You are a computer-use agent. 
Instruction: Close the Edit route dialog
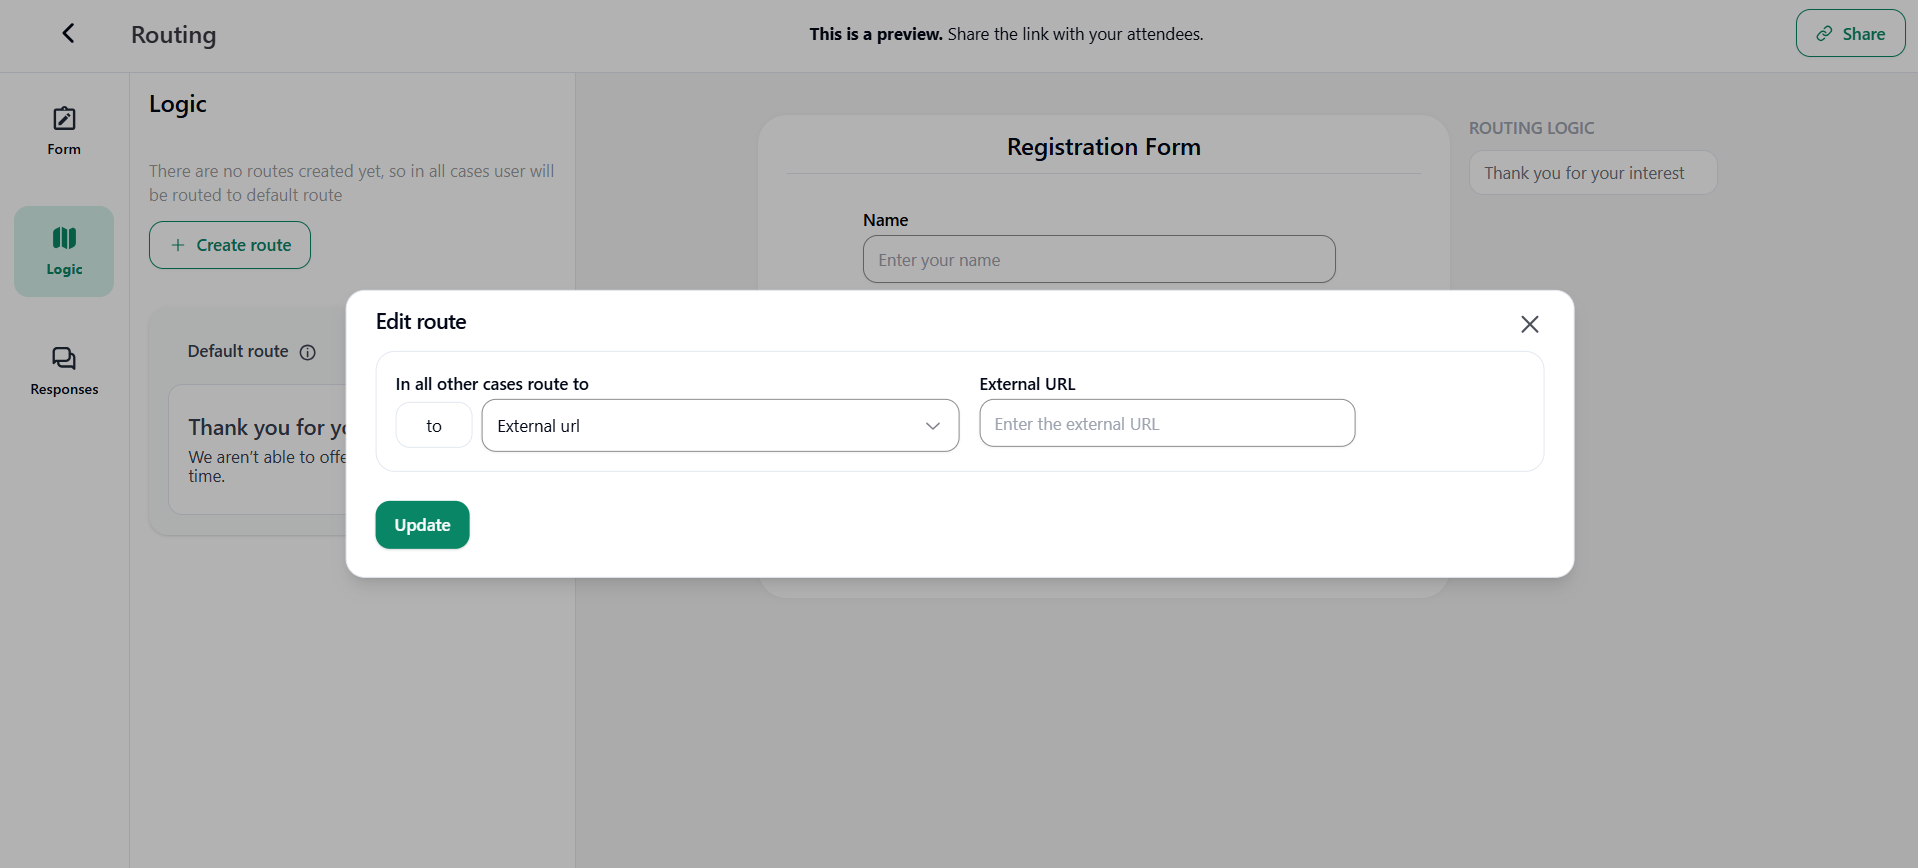pyautogui.click(x=1529, y=324)
